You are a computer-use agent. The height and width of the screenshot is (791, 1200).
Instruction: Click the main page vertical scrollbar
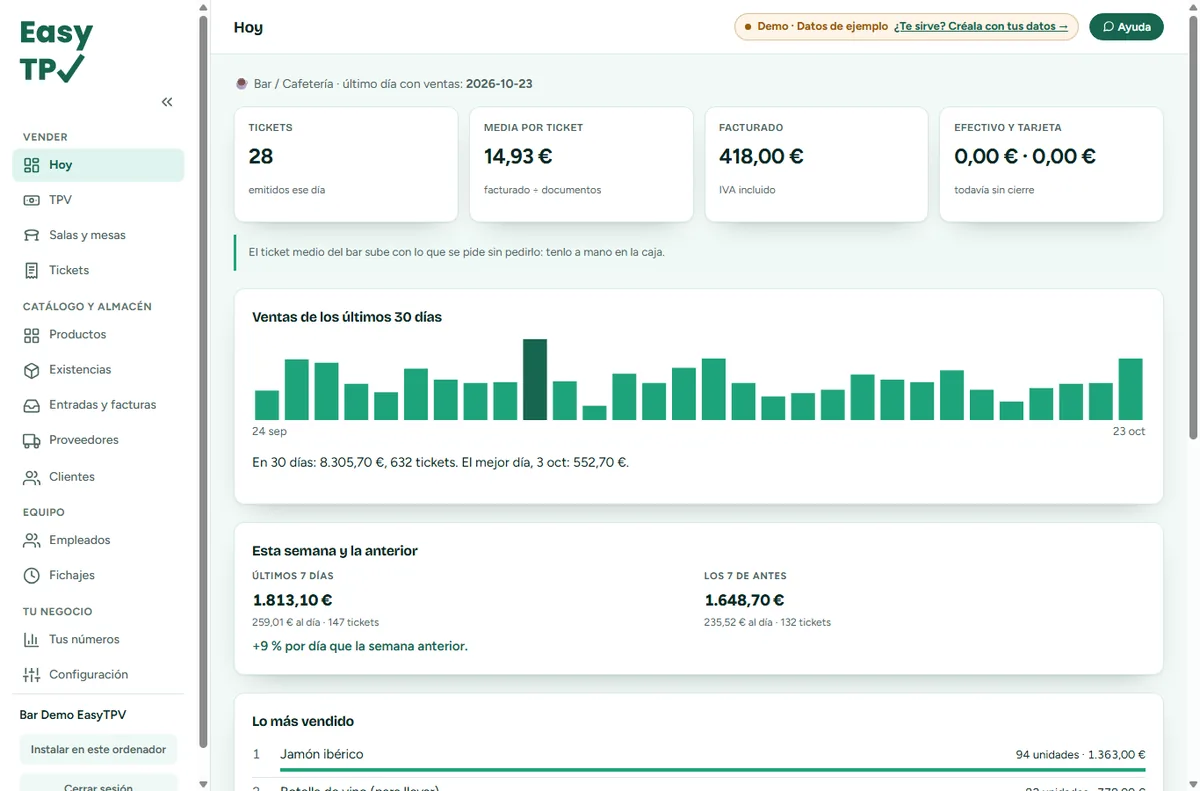click(1191, 225)
